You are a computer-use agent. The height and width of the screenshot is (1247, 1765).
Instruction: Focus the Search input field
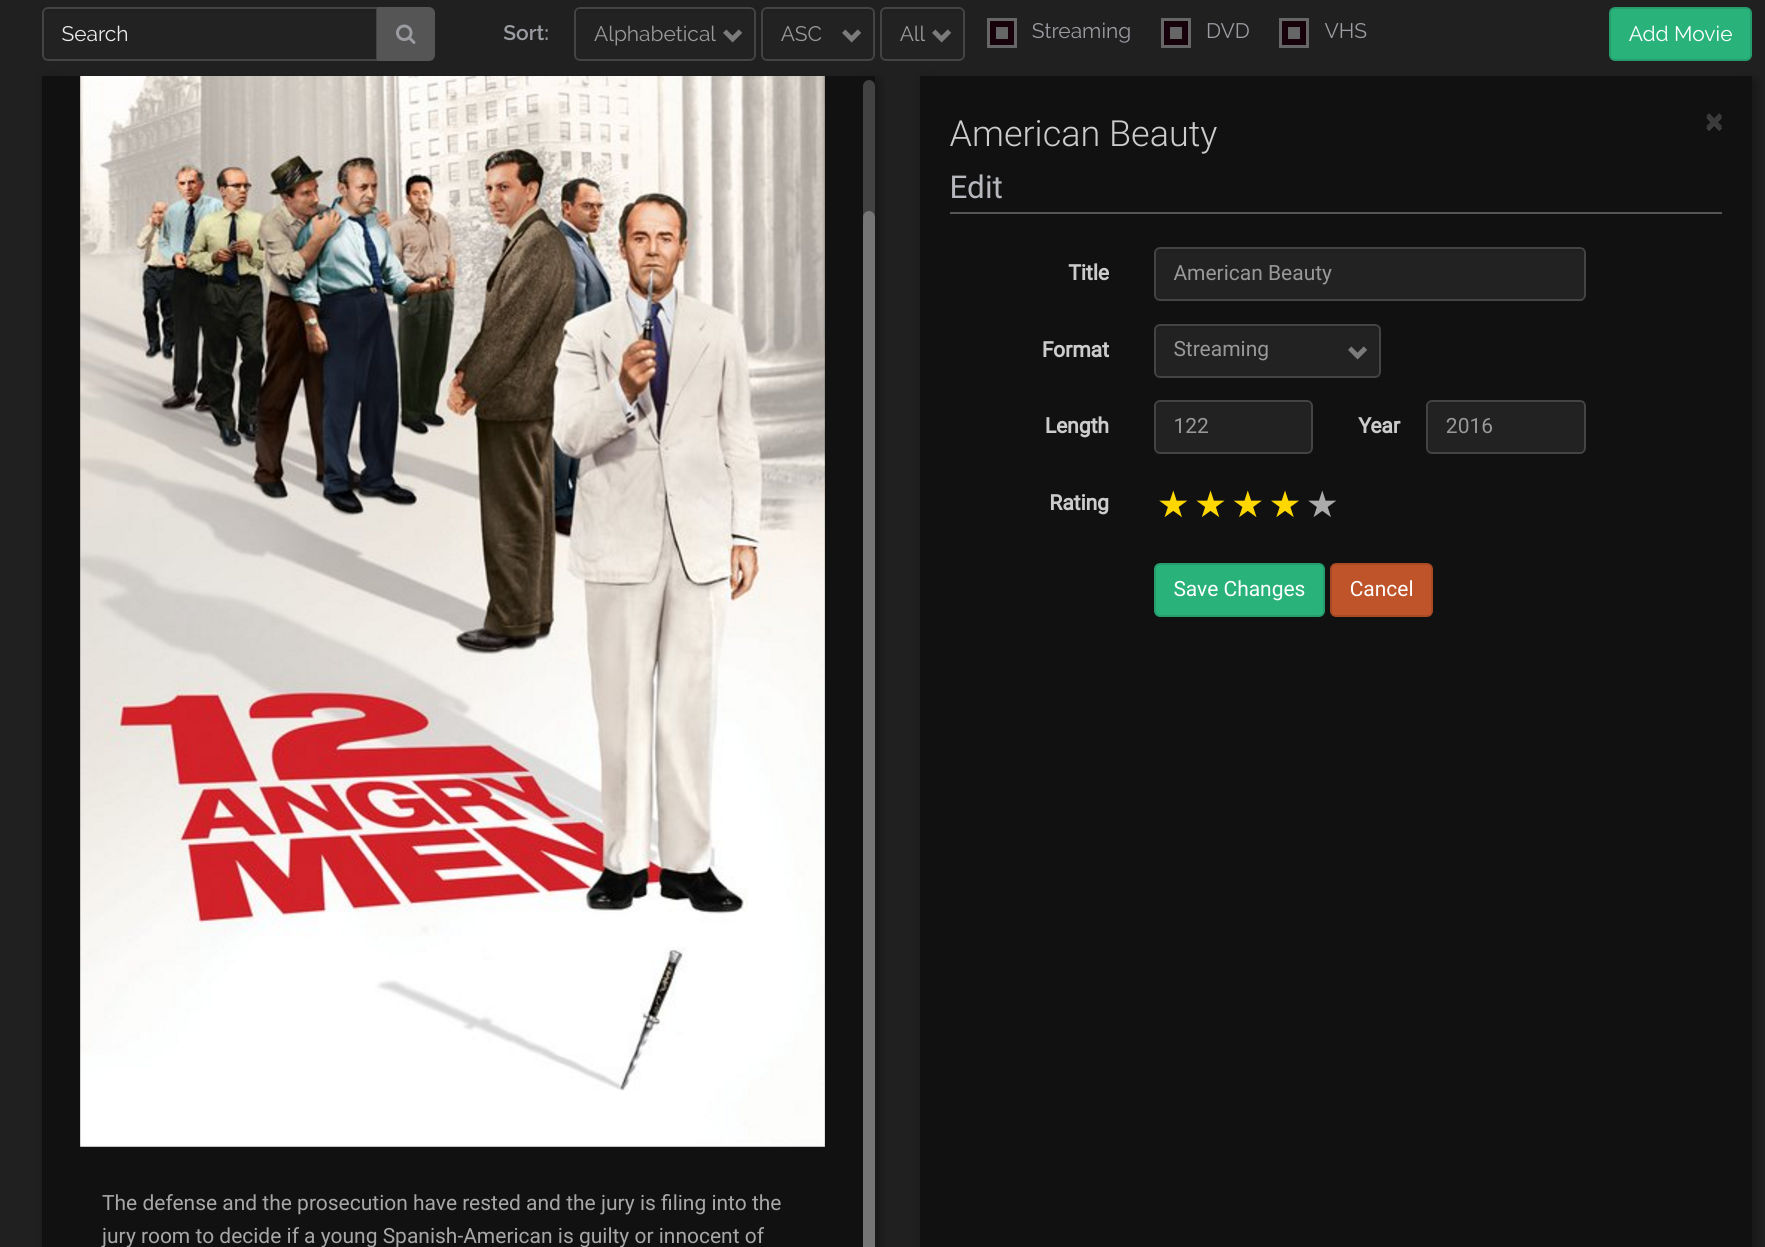pos(210,34)
